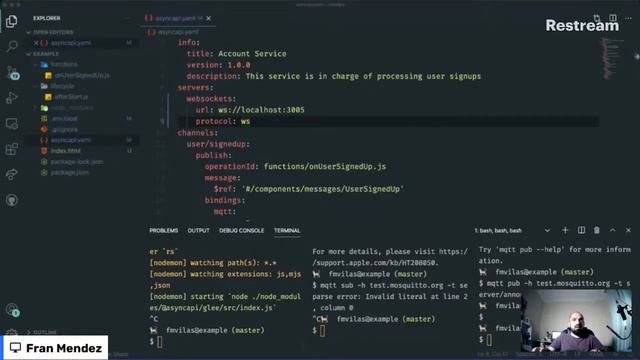Open the editor More Actions ellipsis

click(629, 18)
